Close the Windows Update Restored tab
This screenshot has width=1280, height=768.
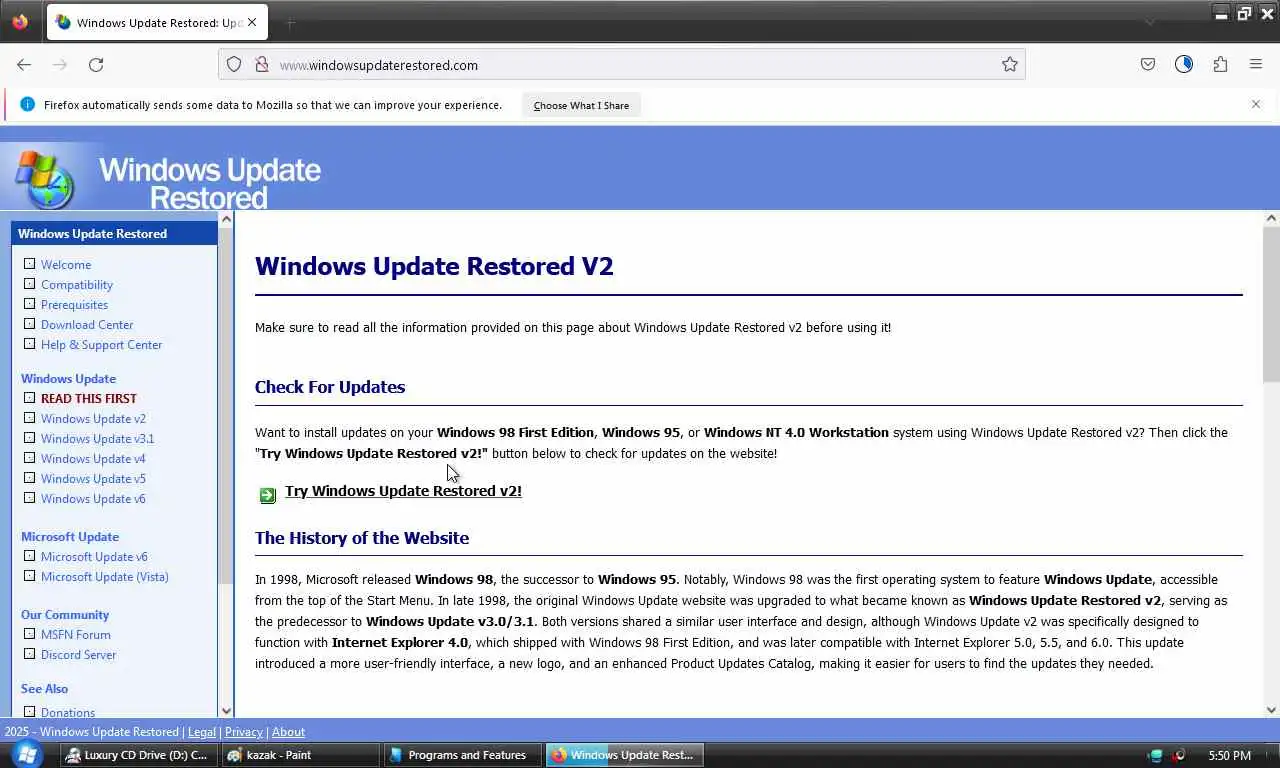(252, 22)
